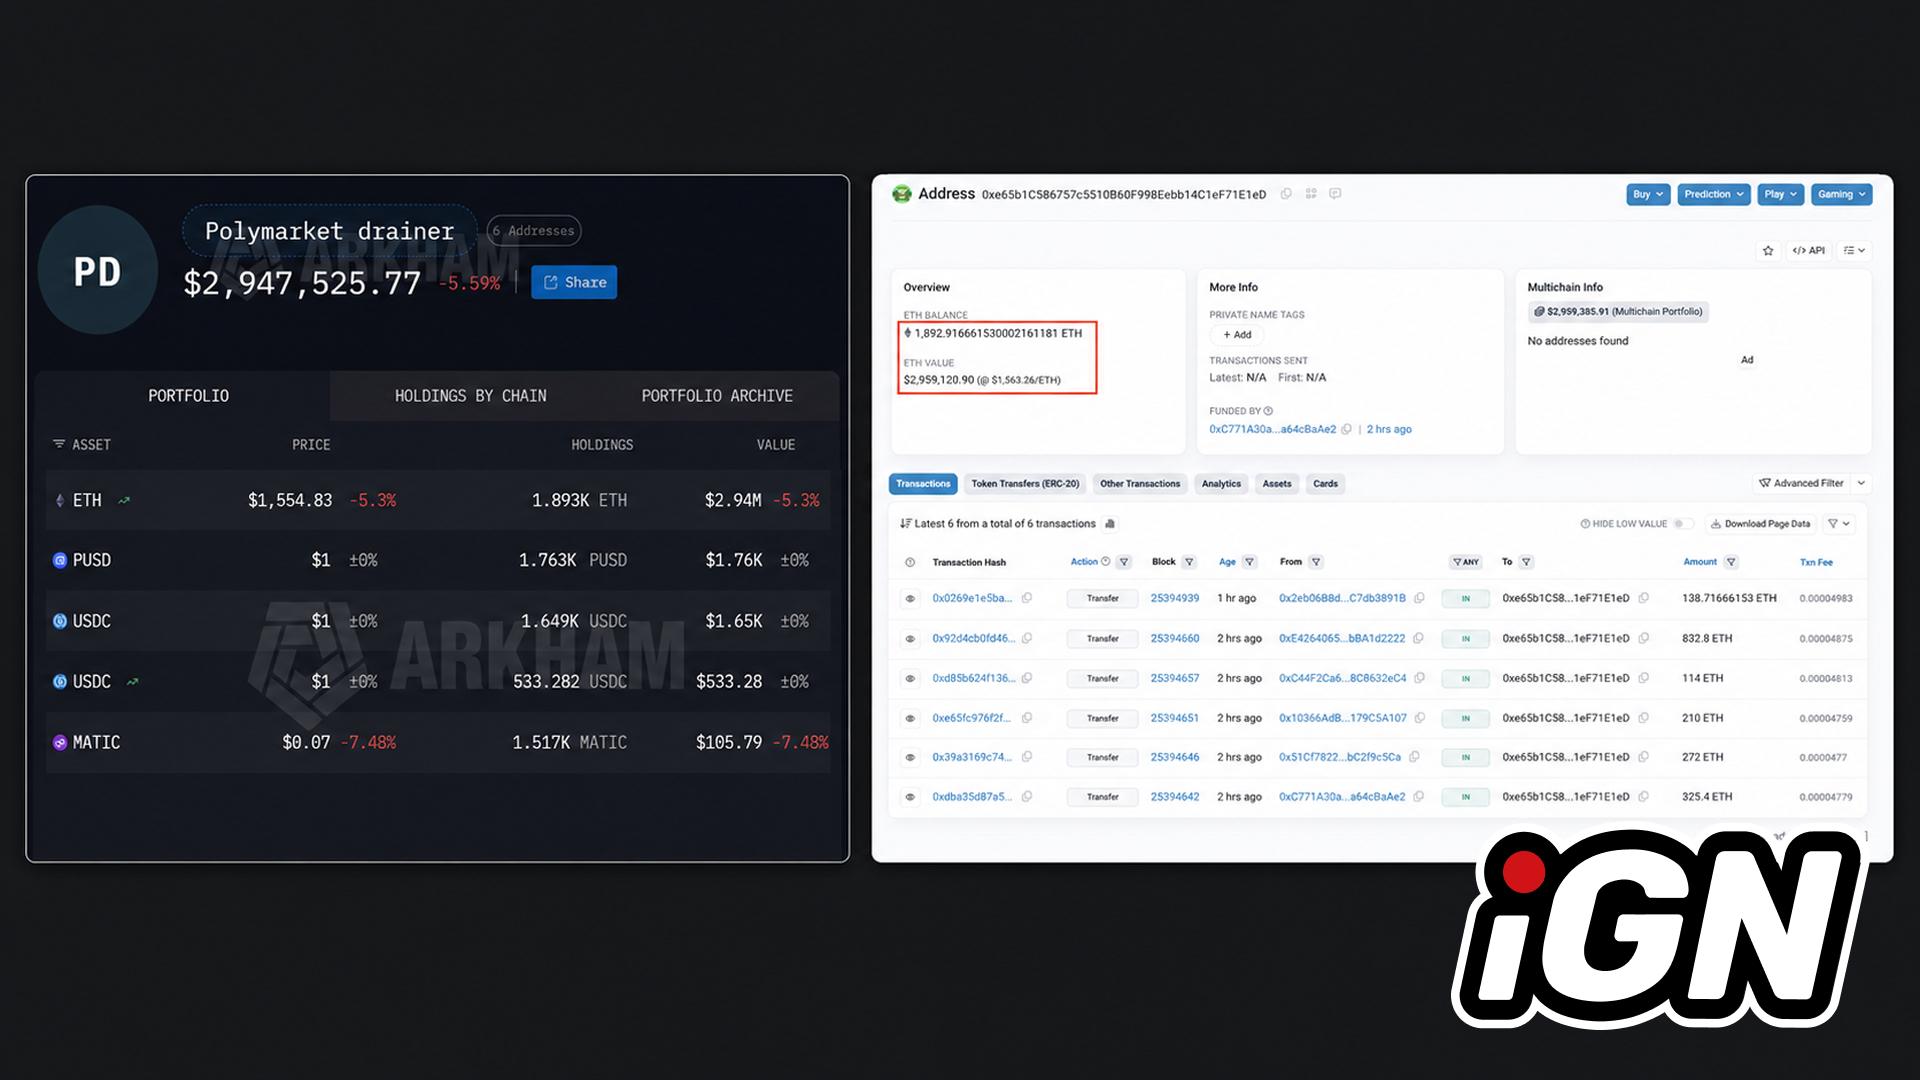Open the Token Transfers (ERC-20) tab
This screenshot has width=1920, height=1080.
click(x=1025, y=484)
